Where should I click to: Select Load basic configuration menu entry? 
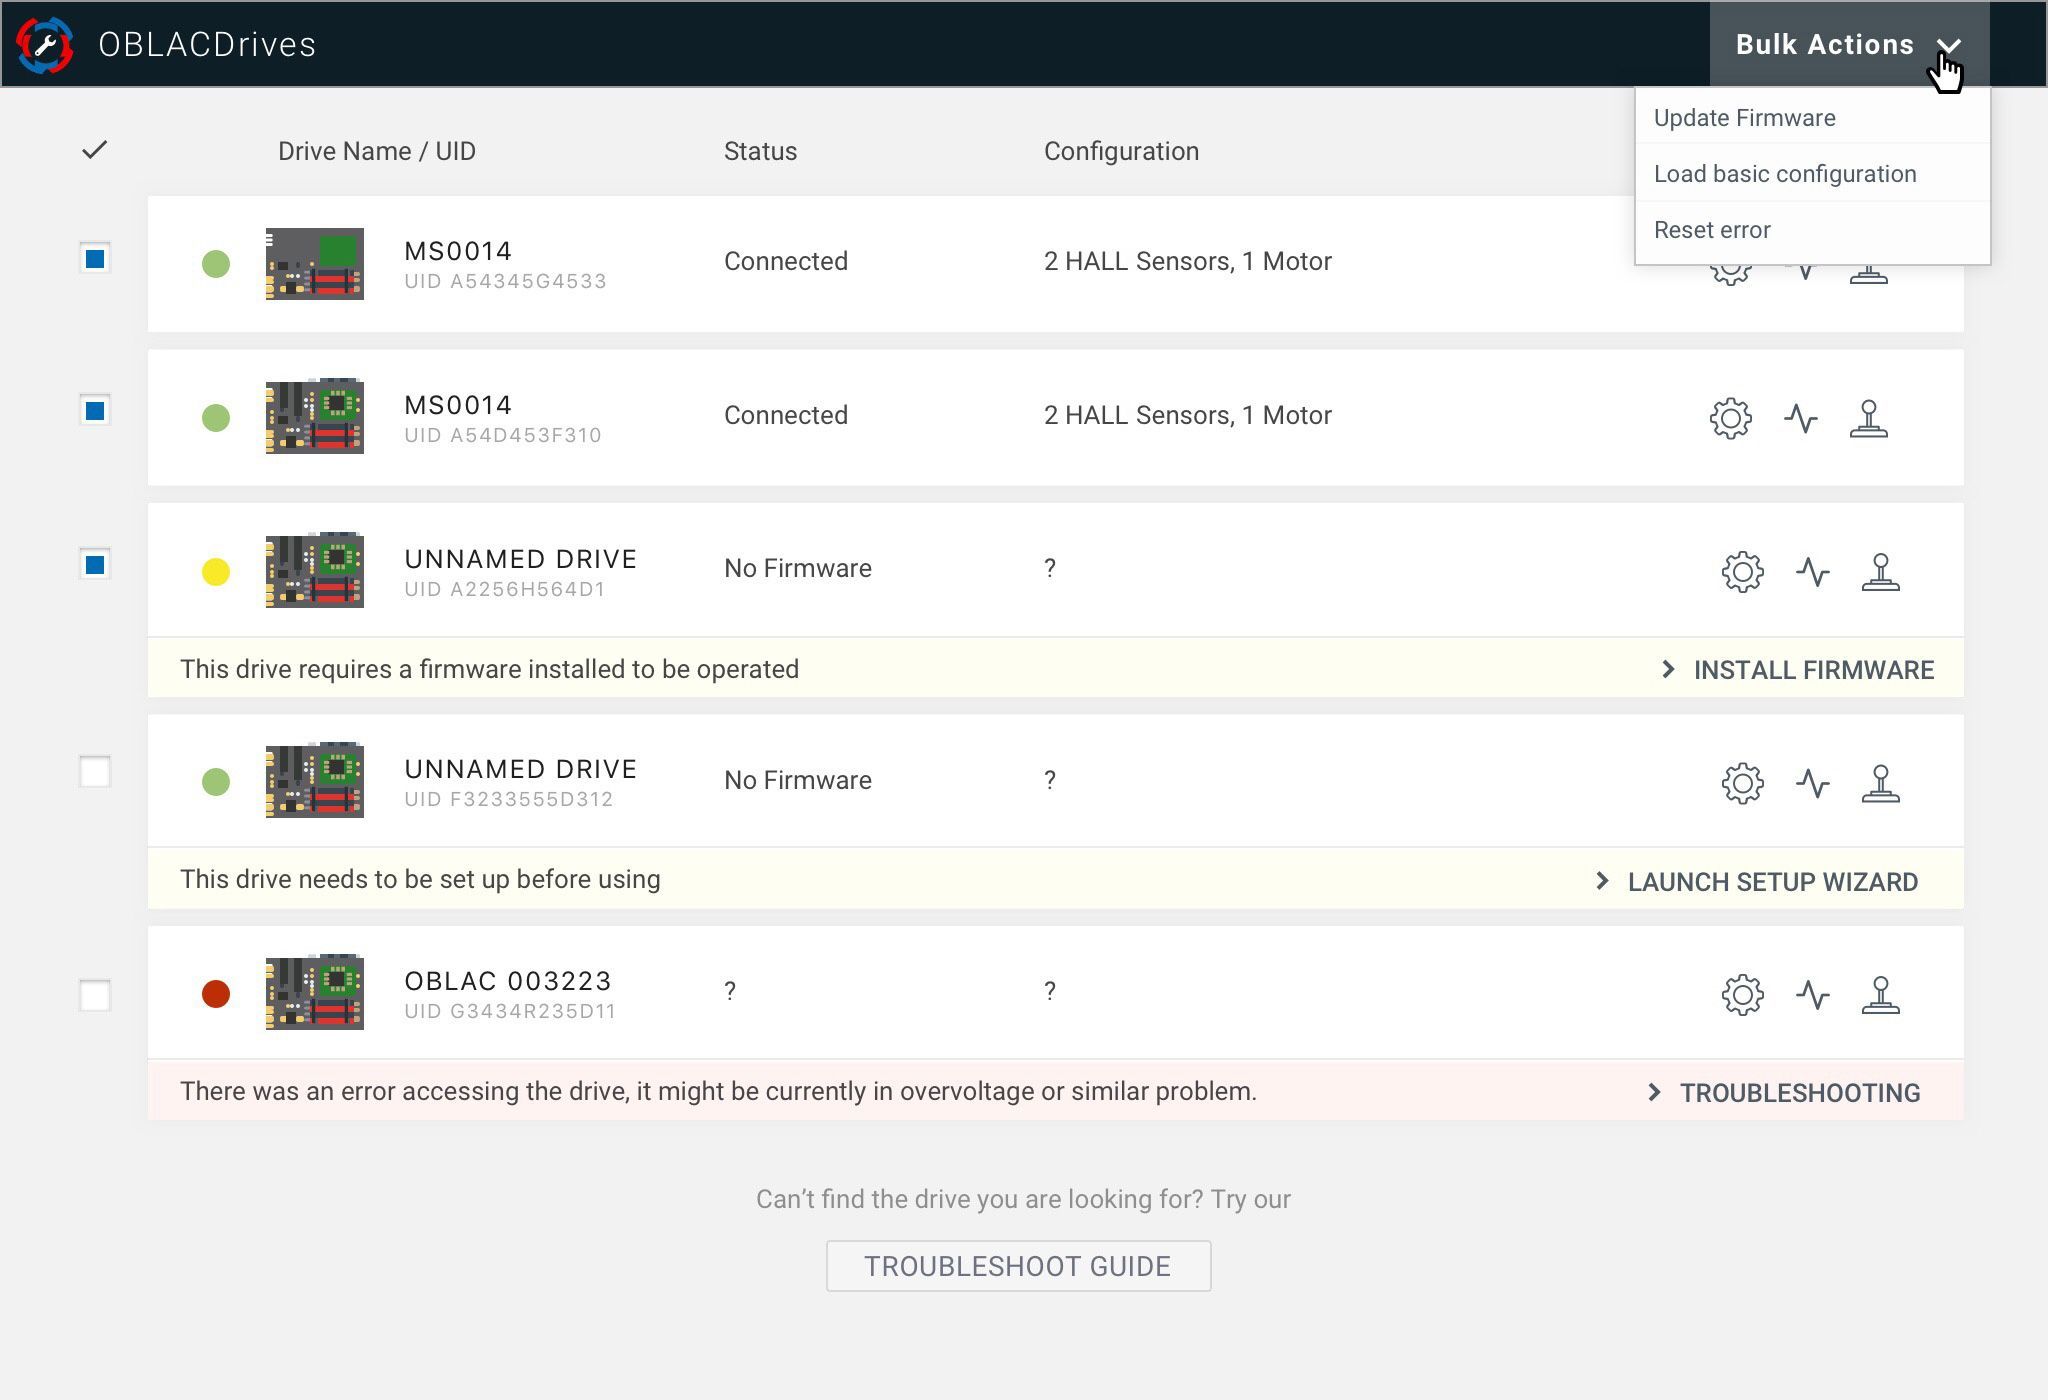click(x=1784, y=174)
